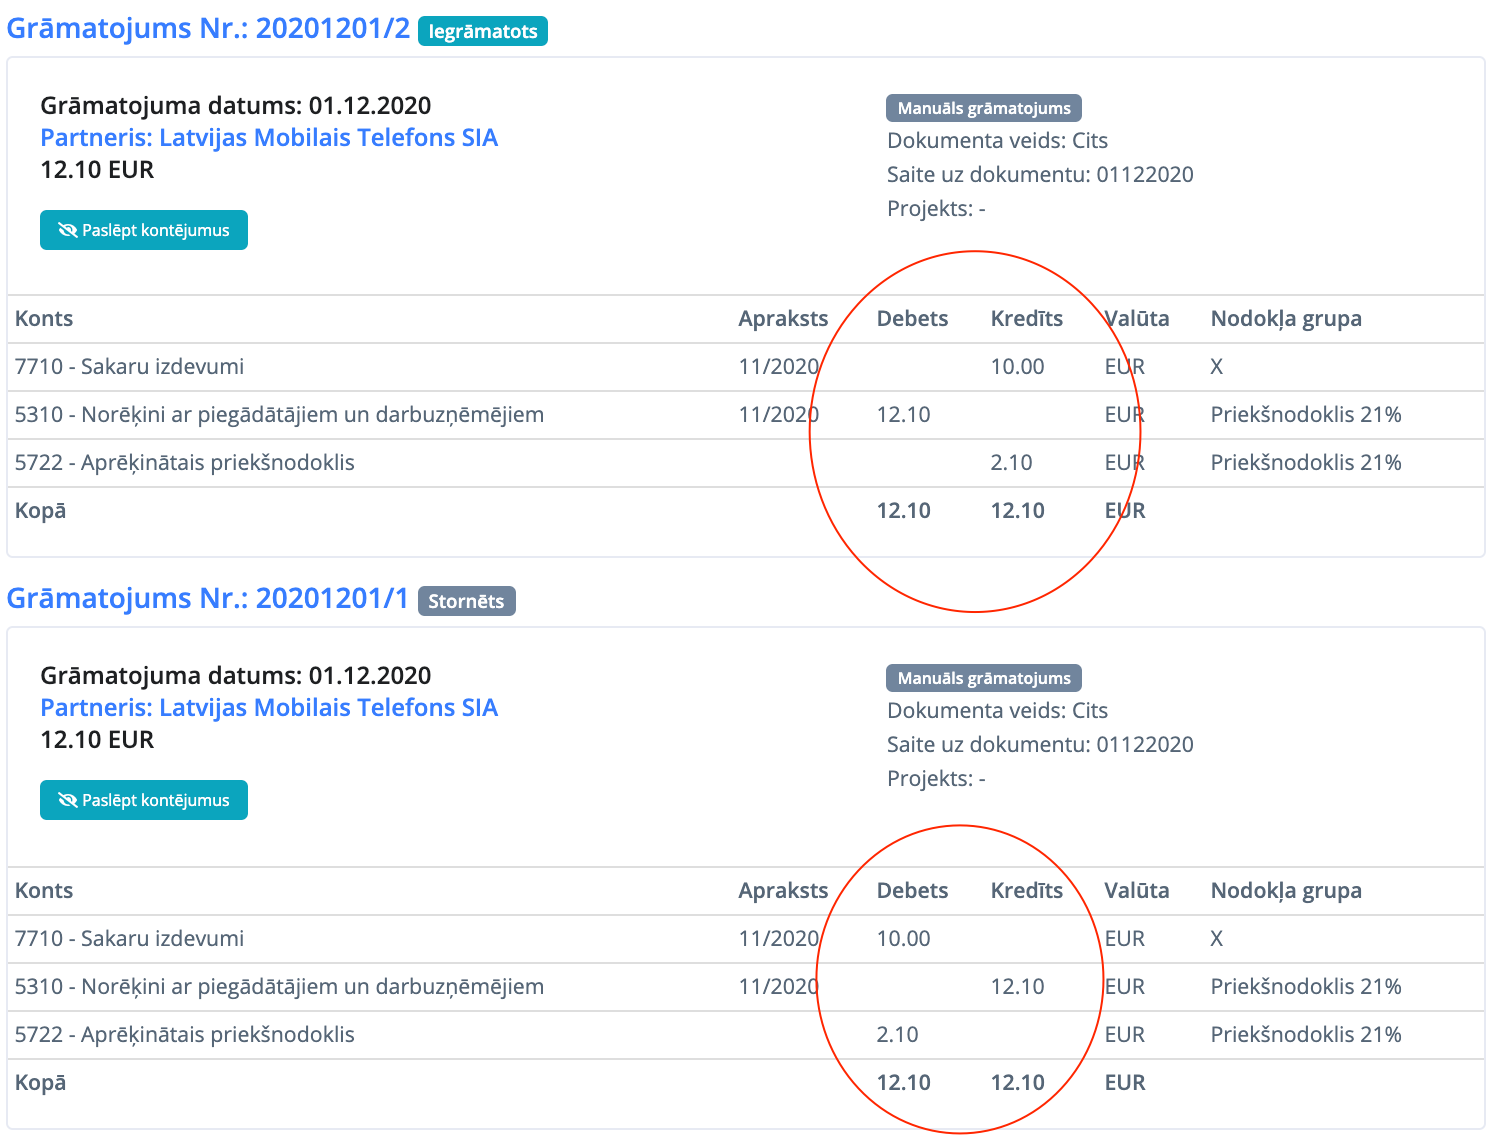Click the Kopā row label in entry 20201201/2
Image resolution: width=1490 pixels, height=1144 pixels.
[x=40, y=511]
